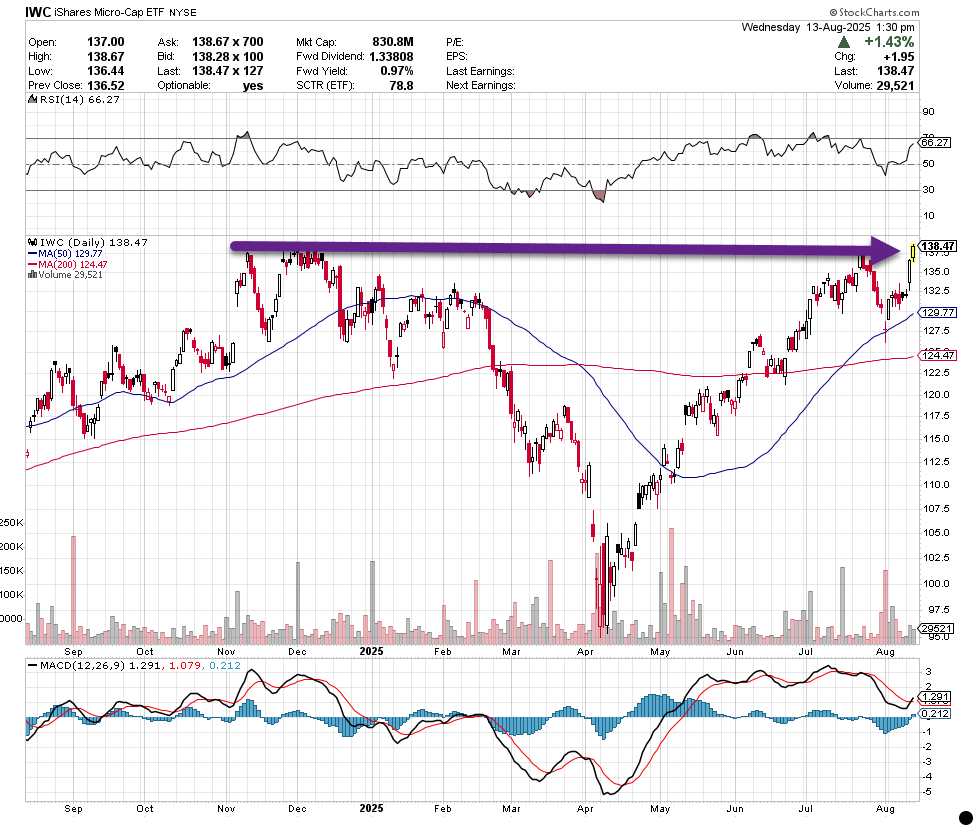Click the Low value 136.44
This screenshot has width=976, height=828.
point(106,71)
